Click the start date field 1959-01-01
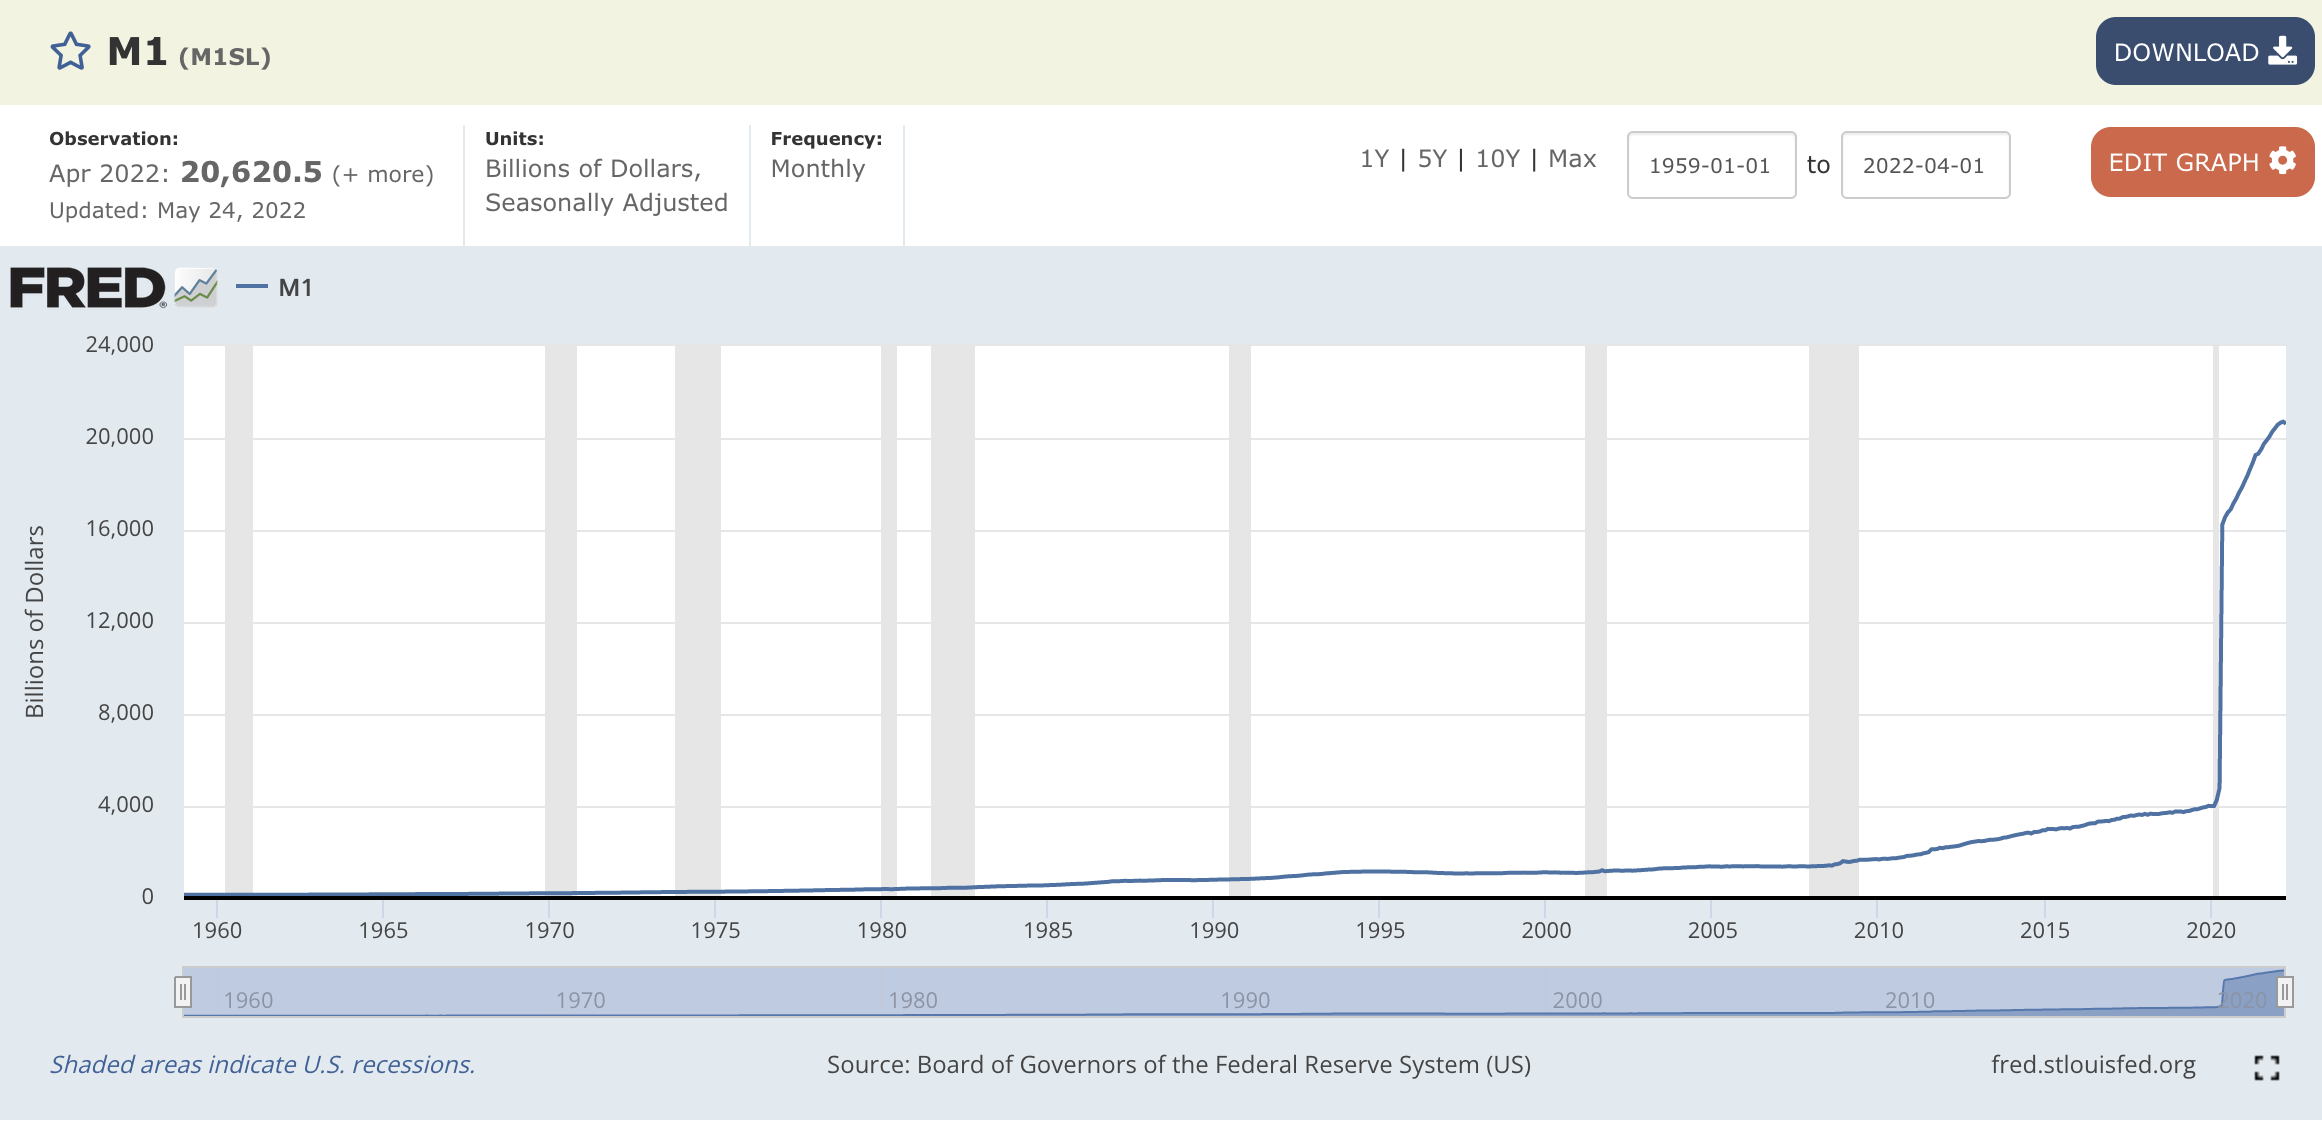 tap(1710, 165)
